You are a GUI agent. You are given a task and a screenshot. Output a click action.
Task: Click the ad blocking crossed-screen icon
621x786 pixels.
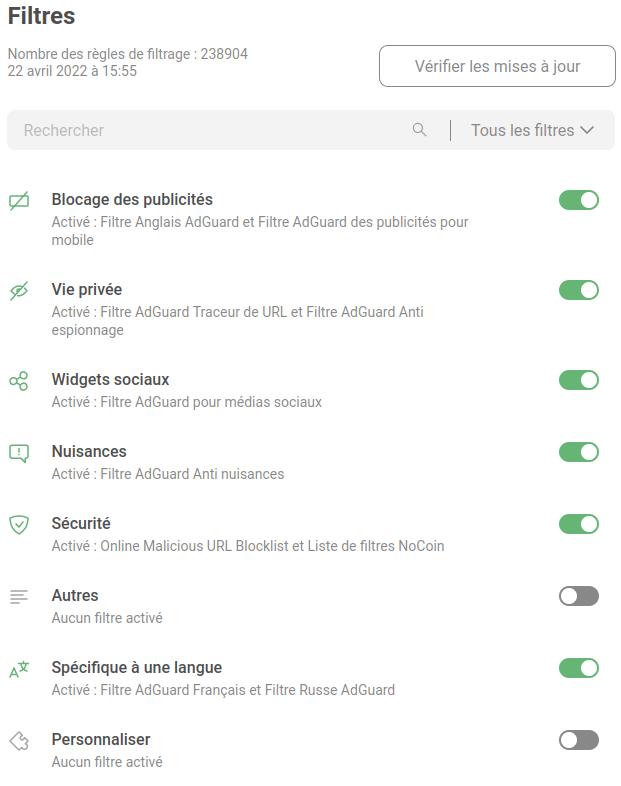pyautogui.click(x=19, y=201)
